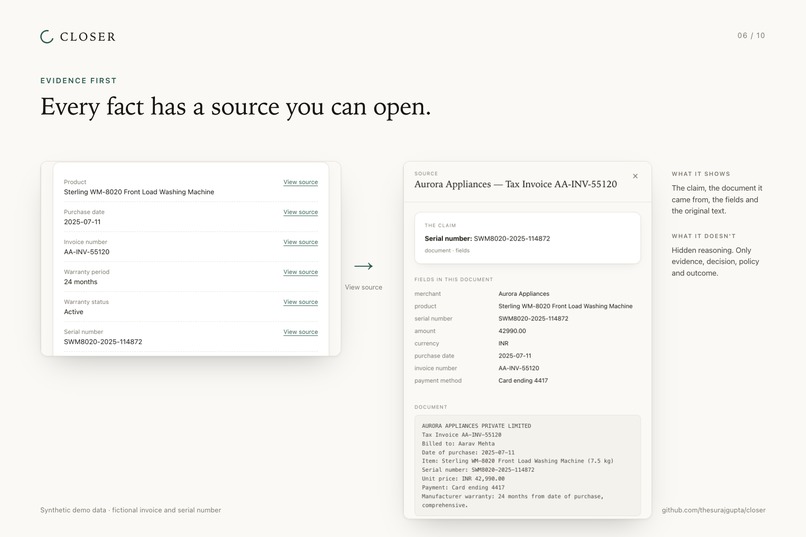This screenshot has width=806, height=537.
Task: Click the EVIDENCE FIRST section label
Action: [79, 81]
